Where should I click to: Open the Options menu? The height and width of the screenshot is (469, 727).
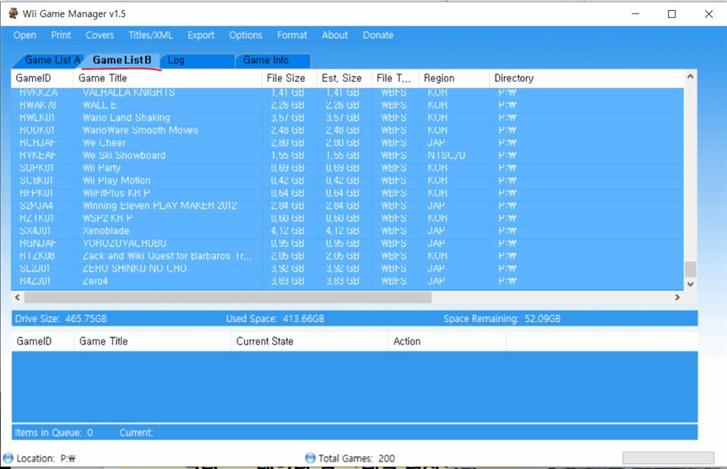246,35
